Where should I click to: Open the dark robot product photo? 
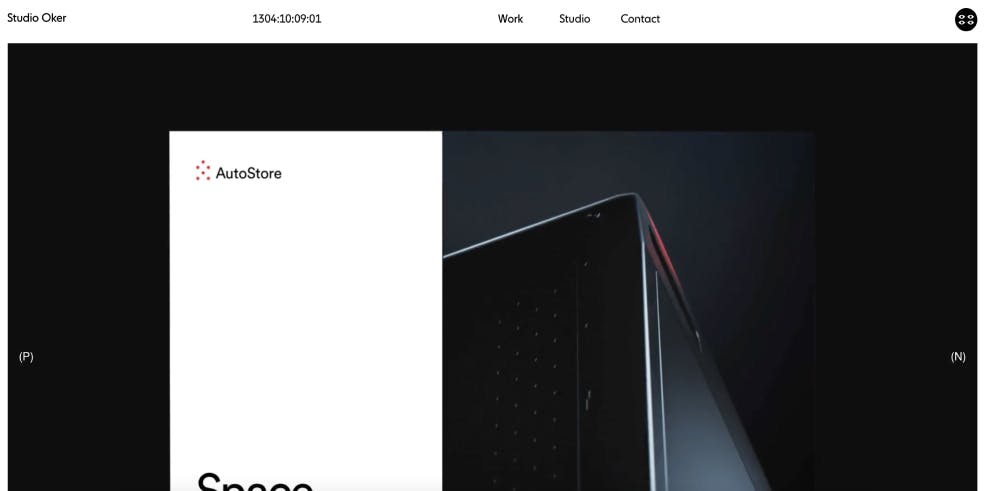click(x=628, y=311)
